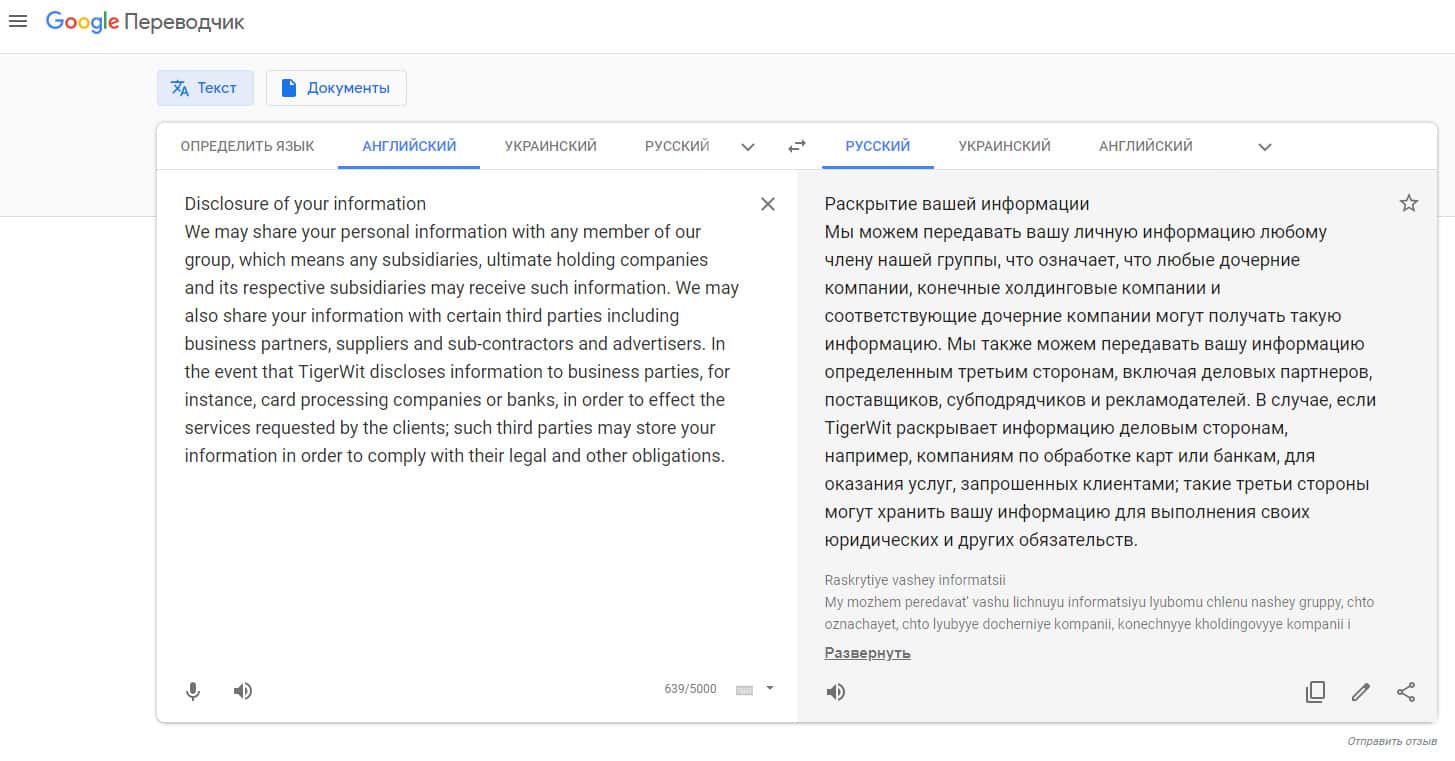This screenshot has width=1455, height=761.
Task: Choose Определить язык for auto-detection
Action: 247,146
